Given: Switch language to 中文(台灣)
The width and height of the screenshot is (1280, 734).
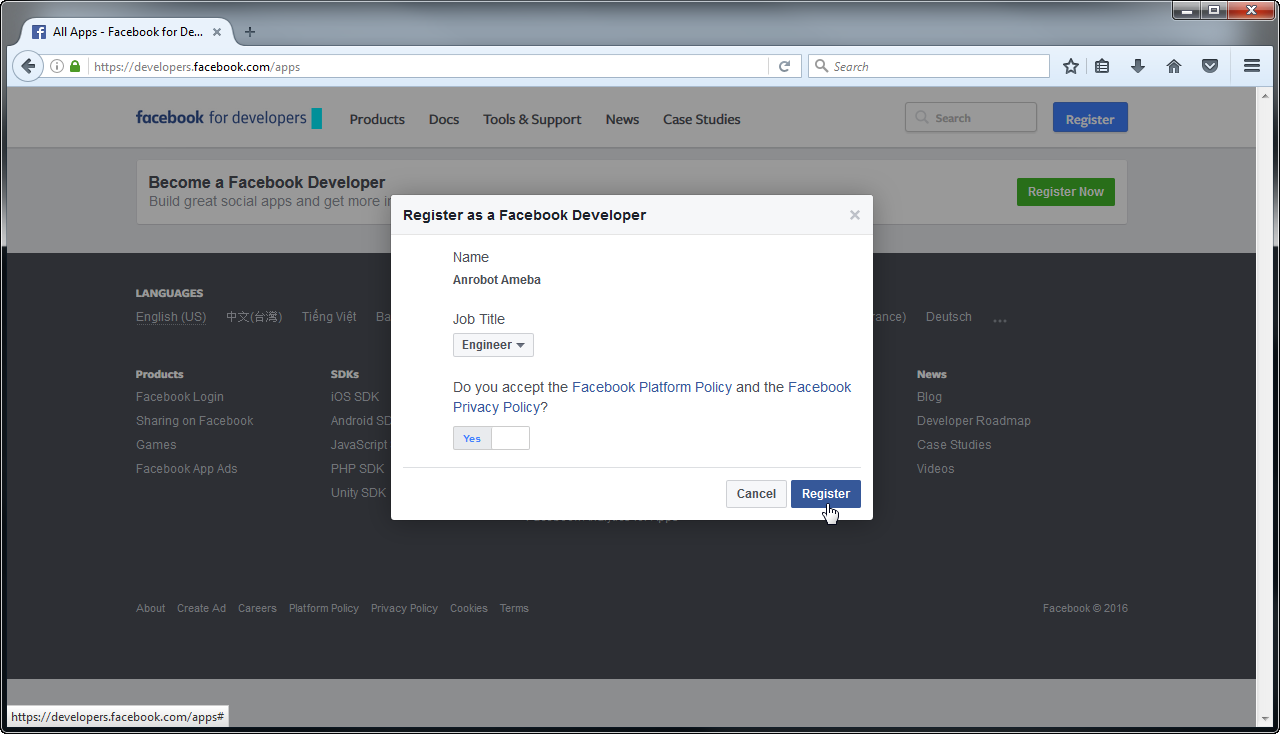Looking at the screenshot, I should point(254,317).
